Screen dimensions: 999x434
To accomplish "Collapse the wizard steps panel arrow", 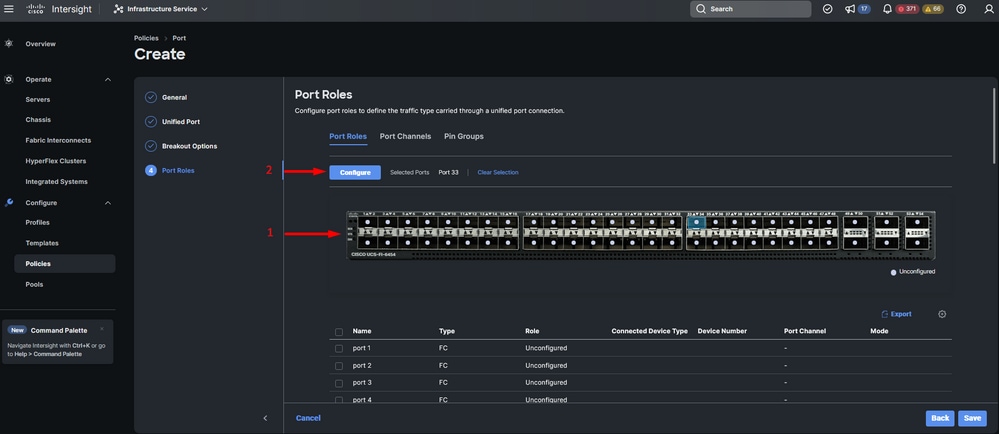I will click(266, 418).
